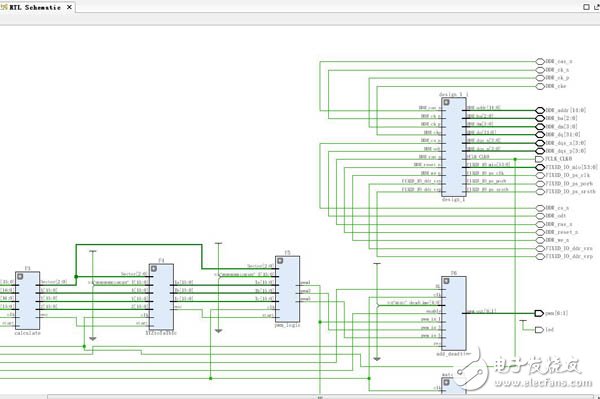Select the pwm_logic module body
The image size is (600, 399).
click(287, 289)
